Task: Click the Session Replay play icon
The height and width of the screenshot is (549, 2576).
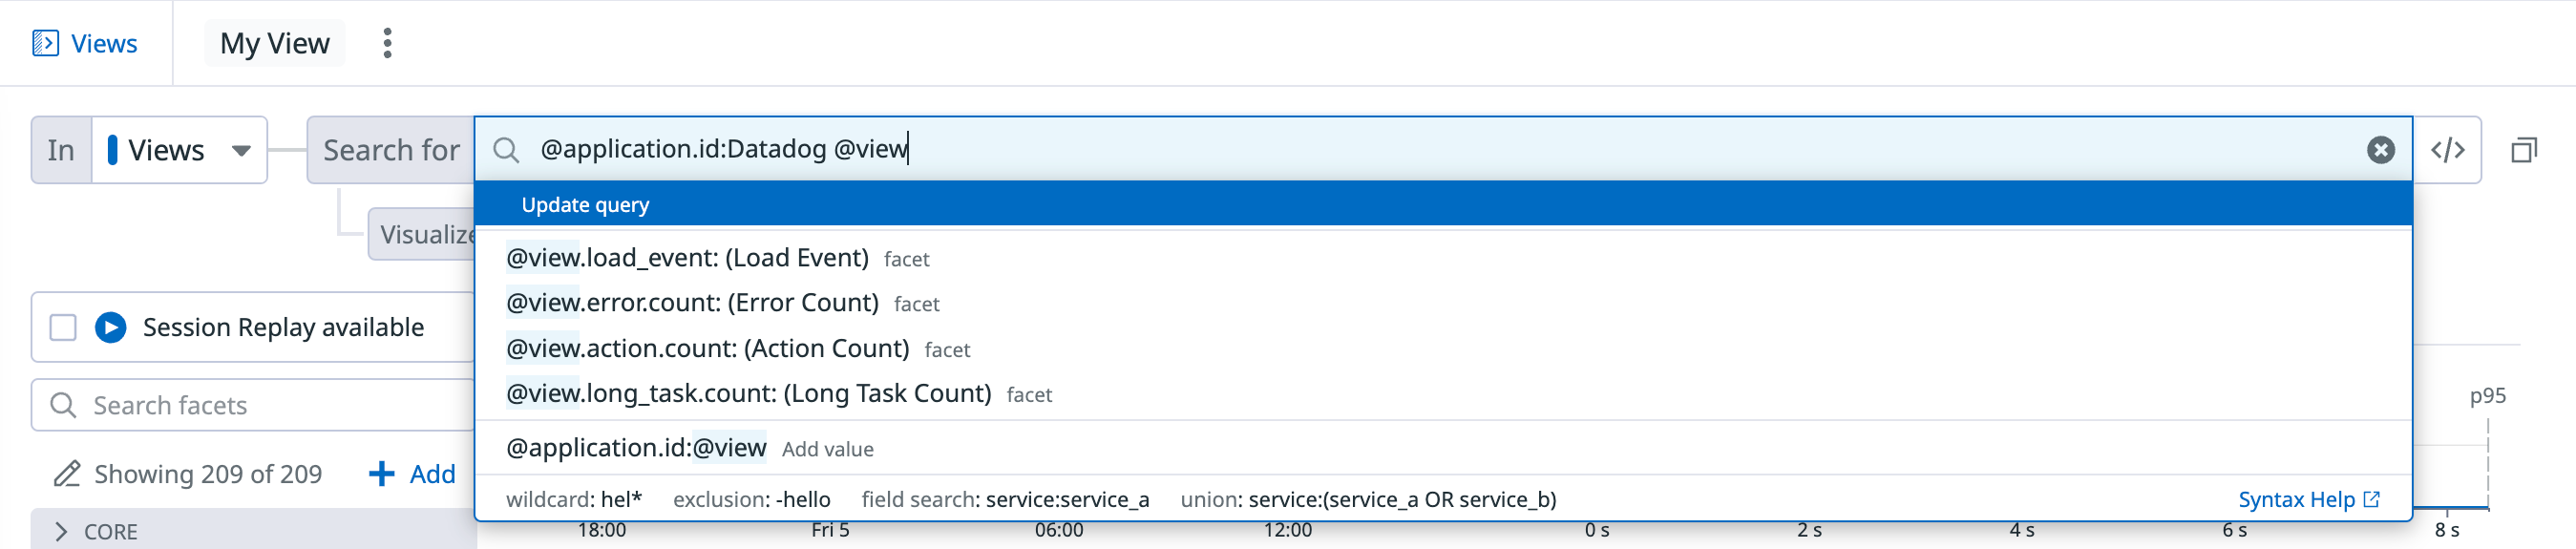Action: click(110, 327)
